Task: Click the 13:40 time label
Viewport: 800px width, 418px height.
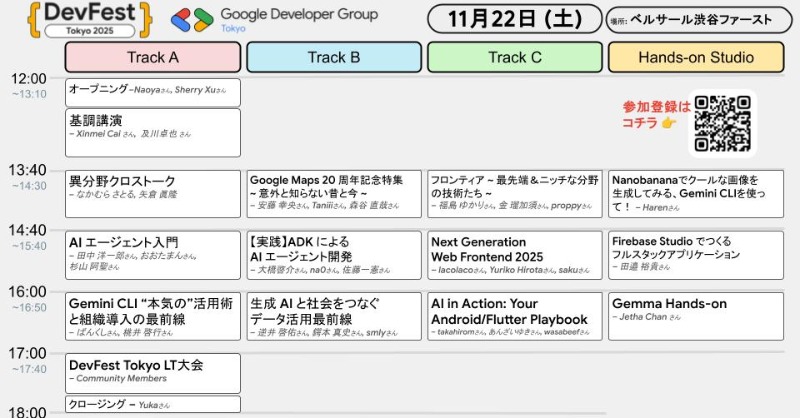Action: [27, 170]
